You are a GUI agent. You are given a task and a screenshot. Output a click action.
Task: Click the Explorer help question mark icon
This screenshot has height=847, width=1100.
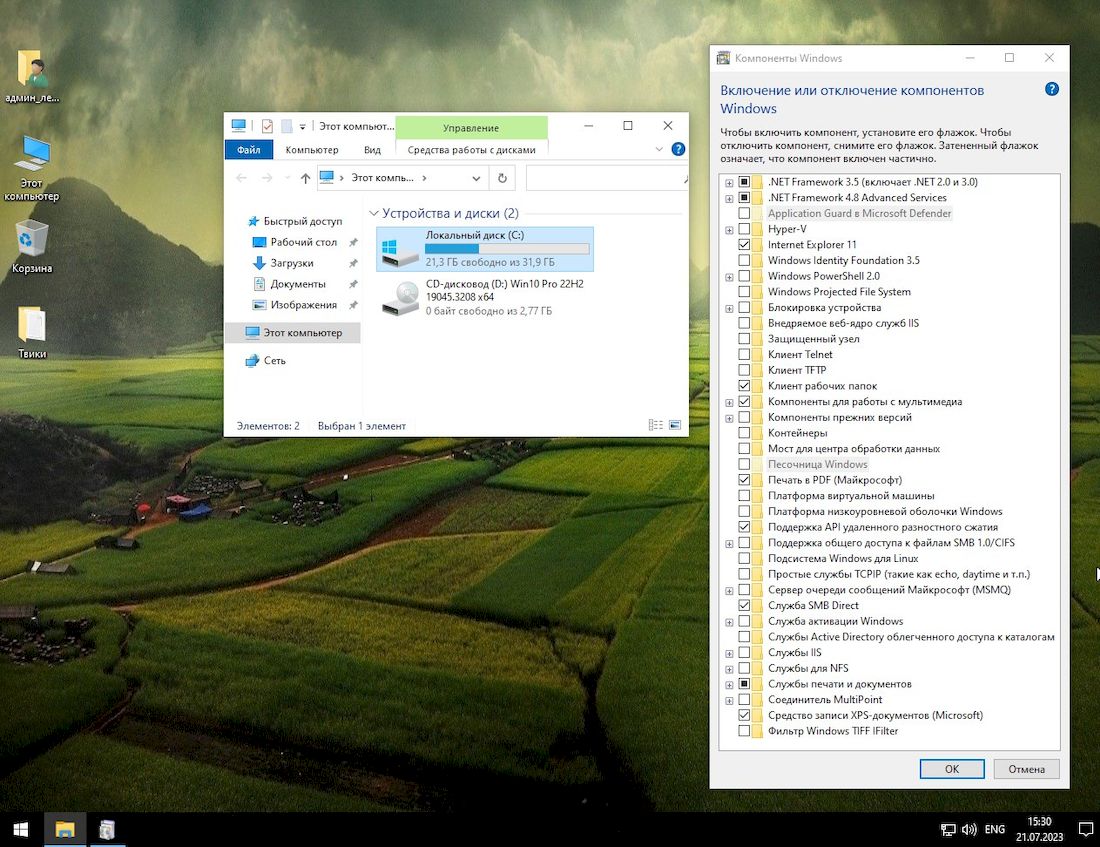tap(678, 150)
